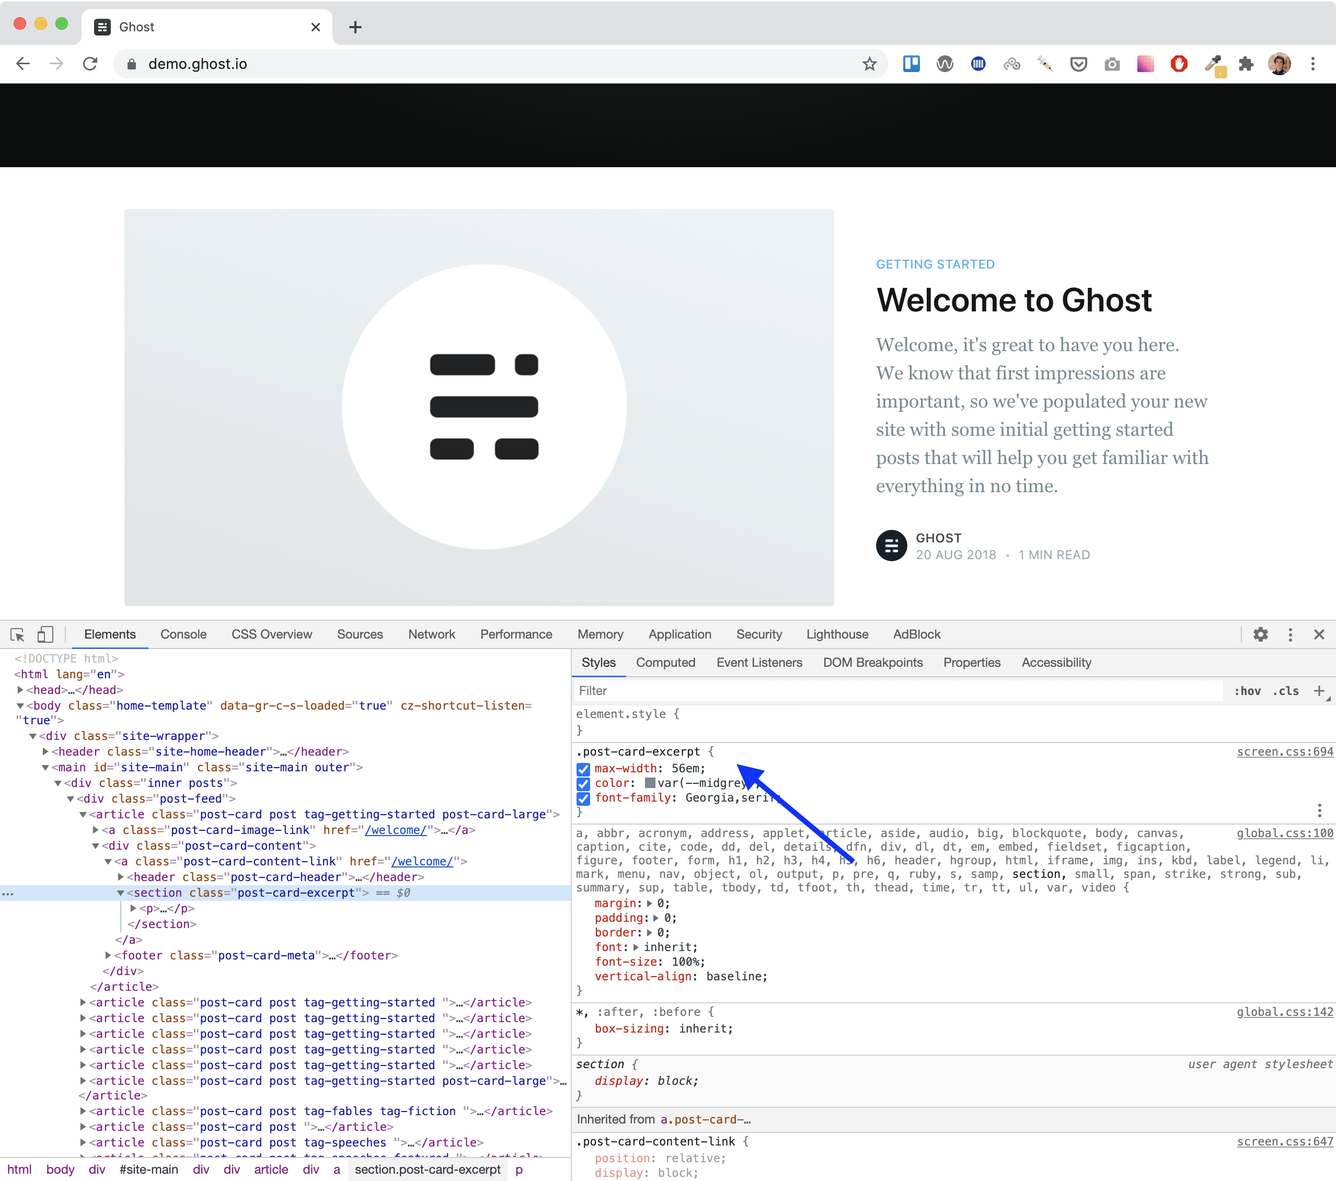
Task: Open the Network tab
Action: tap(432, 635)
